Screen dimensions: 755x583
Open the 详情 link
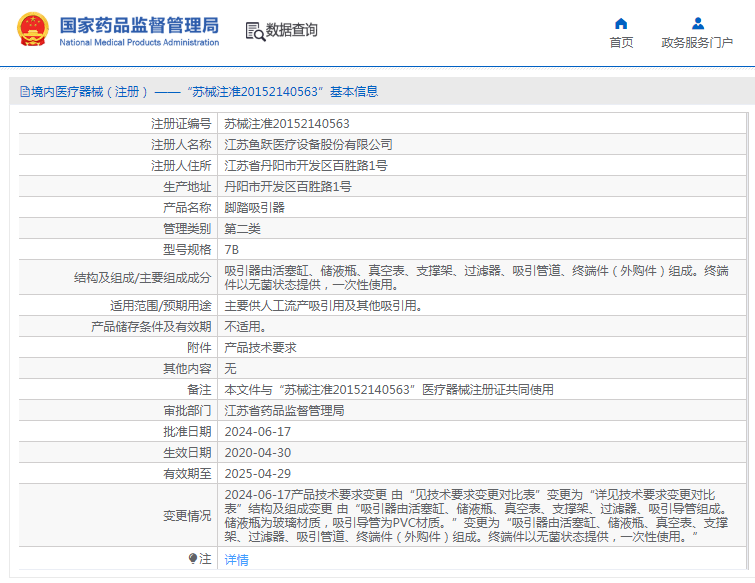(236, 559)
